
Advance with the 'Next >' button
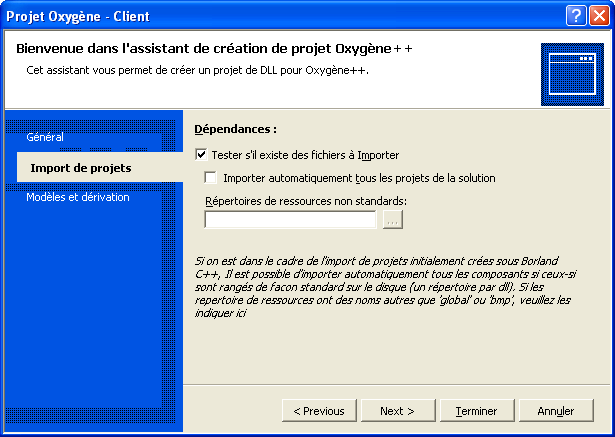[x=398, y=411]
